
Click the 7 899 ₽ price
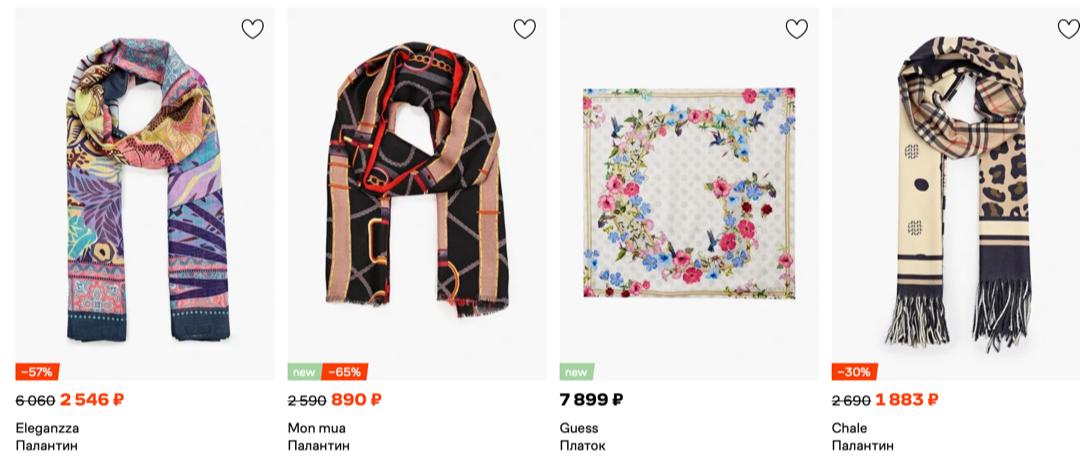[591, 400]
